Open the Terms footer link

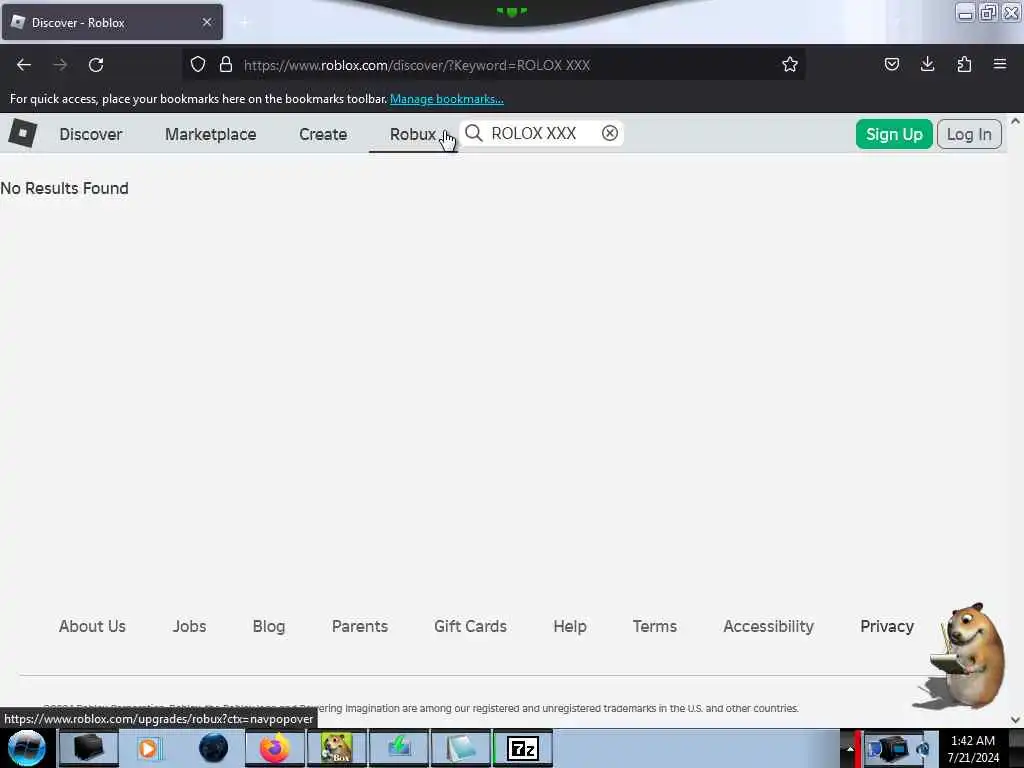[654, 626]
